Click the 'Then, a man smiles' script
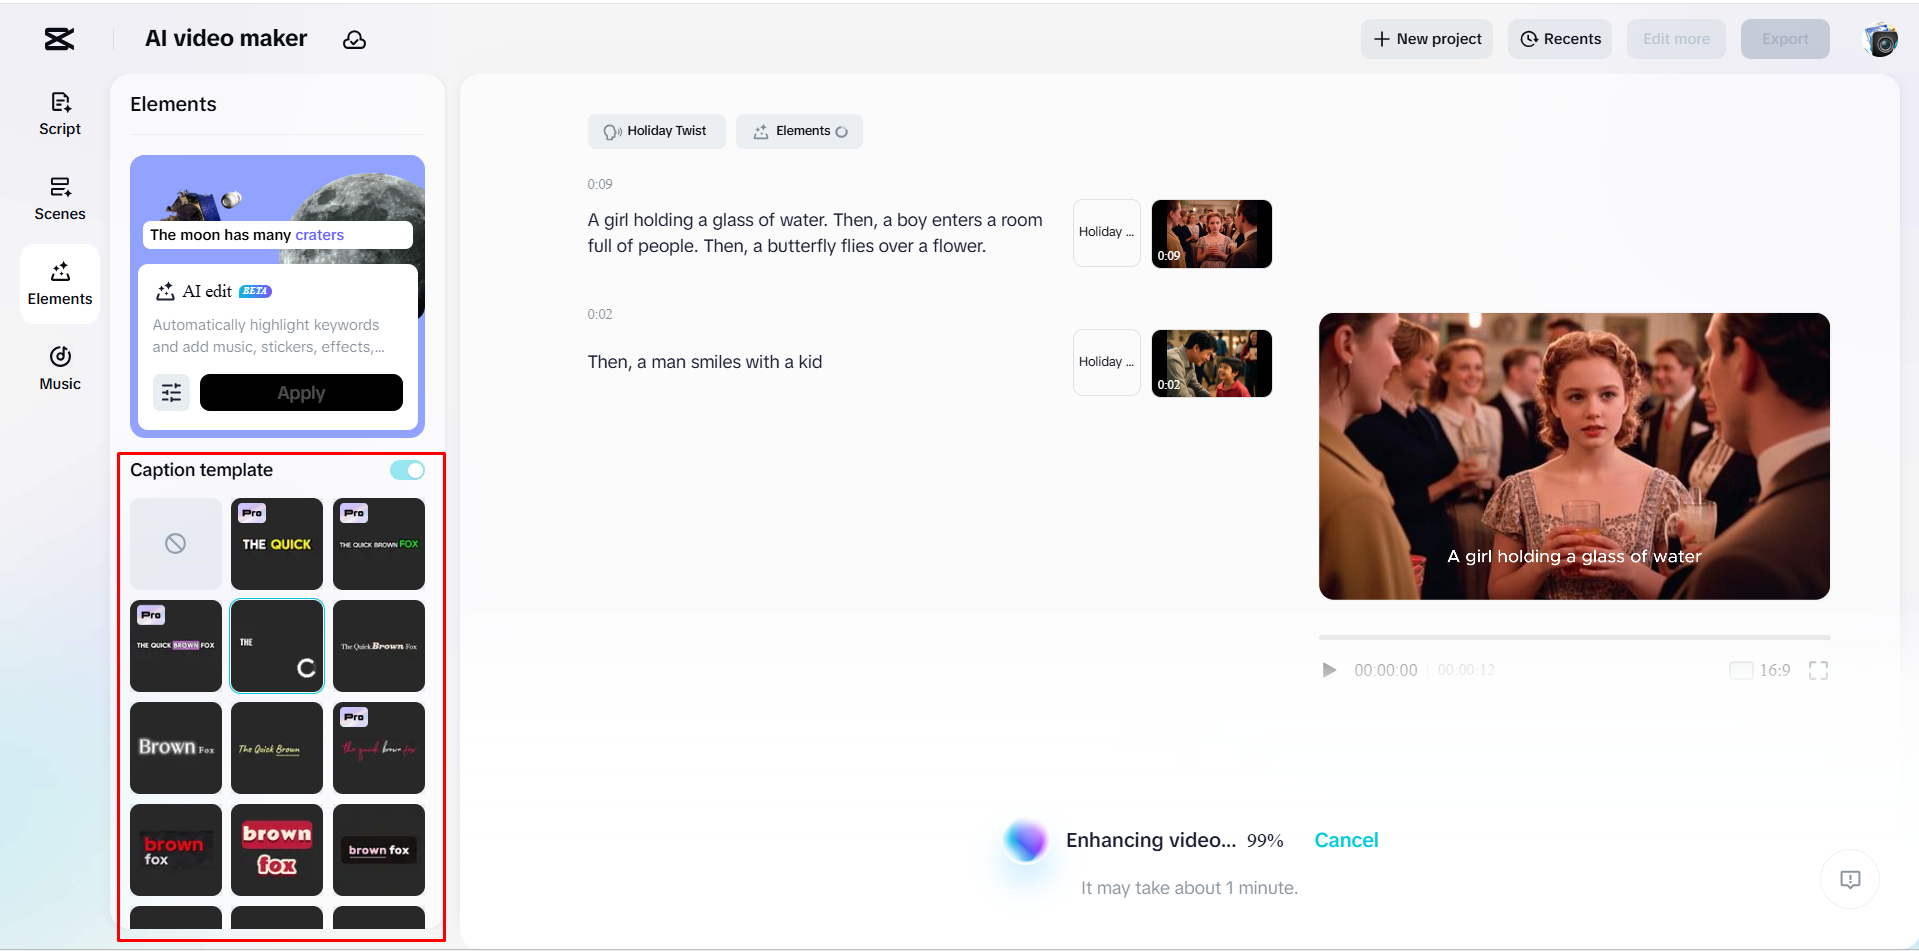The width and height of the screenshot is (1919, 951). 705,362
